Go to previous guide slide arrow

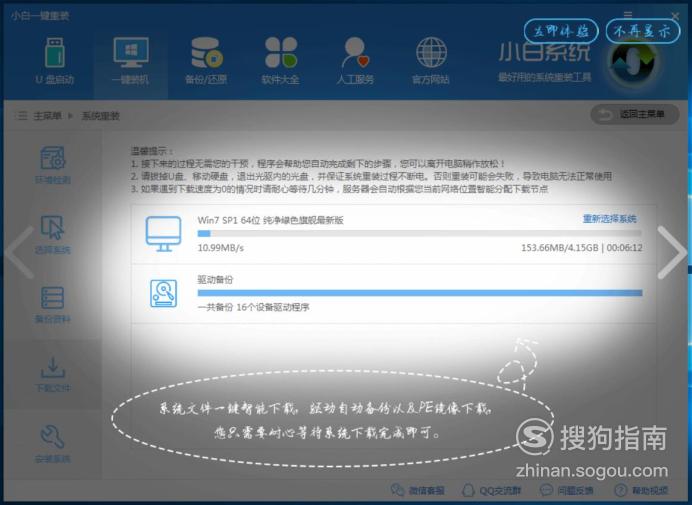pyautogui.click(x=21, y=252)
